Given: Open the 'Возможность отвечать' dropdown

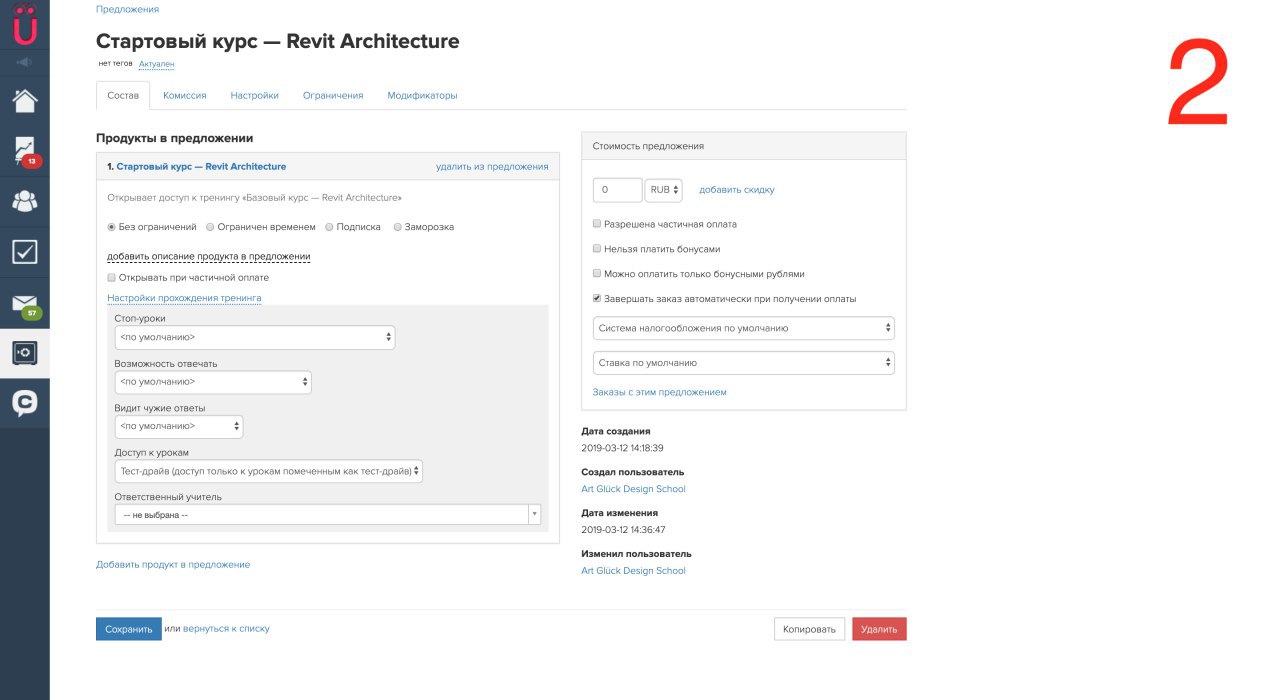Looking at the screenshot, I should (213, 382).
